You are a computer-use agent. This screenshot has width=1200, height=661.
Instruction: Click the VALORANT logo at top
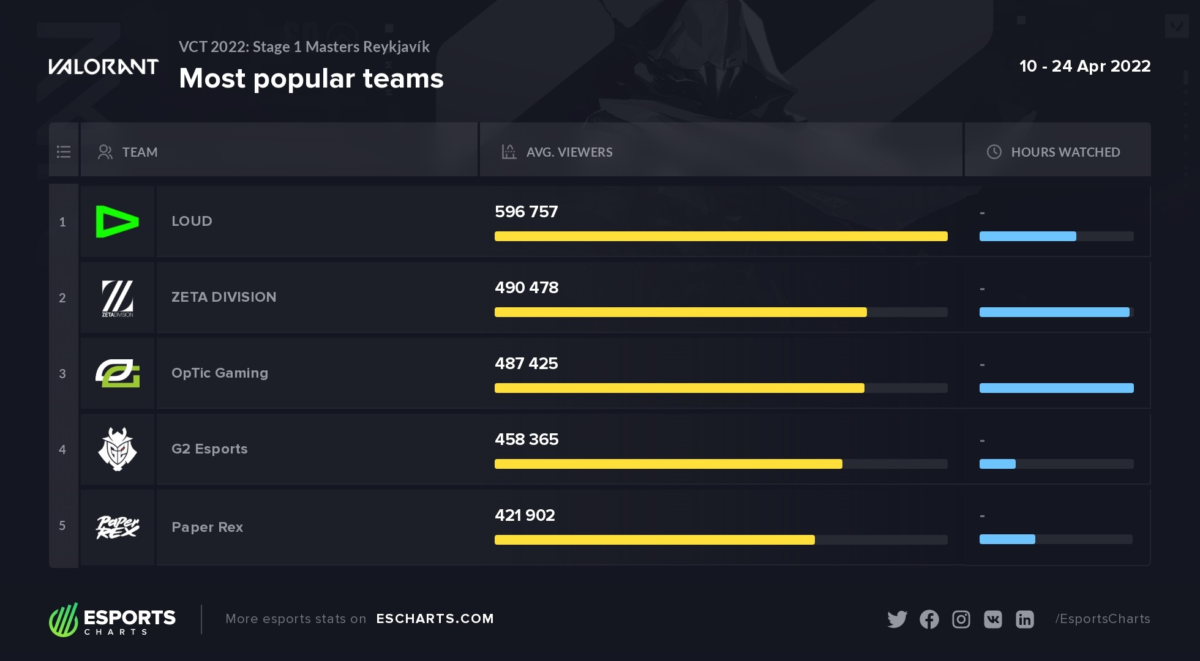pyautogui.click(x=103, y=67)
